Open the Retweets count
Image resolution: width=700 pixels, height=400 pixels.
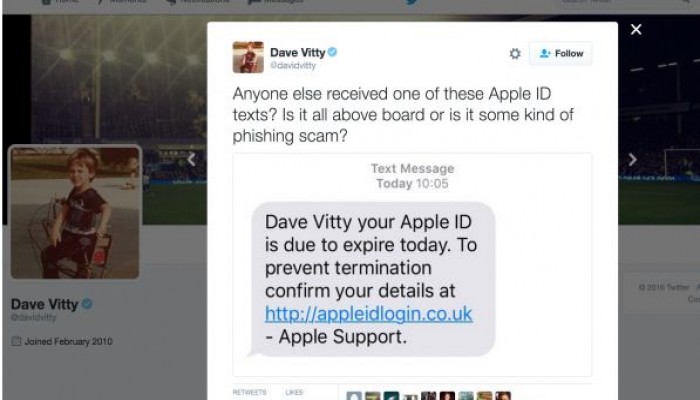tap(249, 392)
